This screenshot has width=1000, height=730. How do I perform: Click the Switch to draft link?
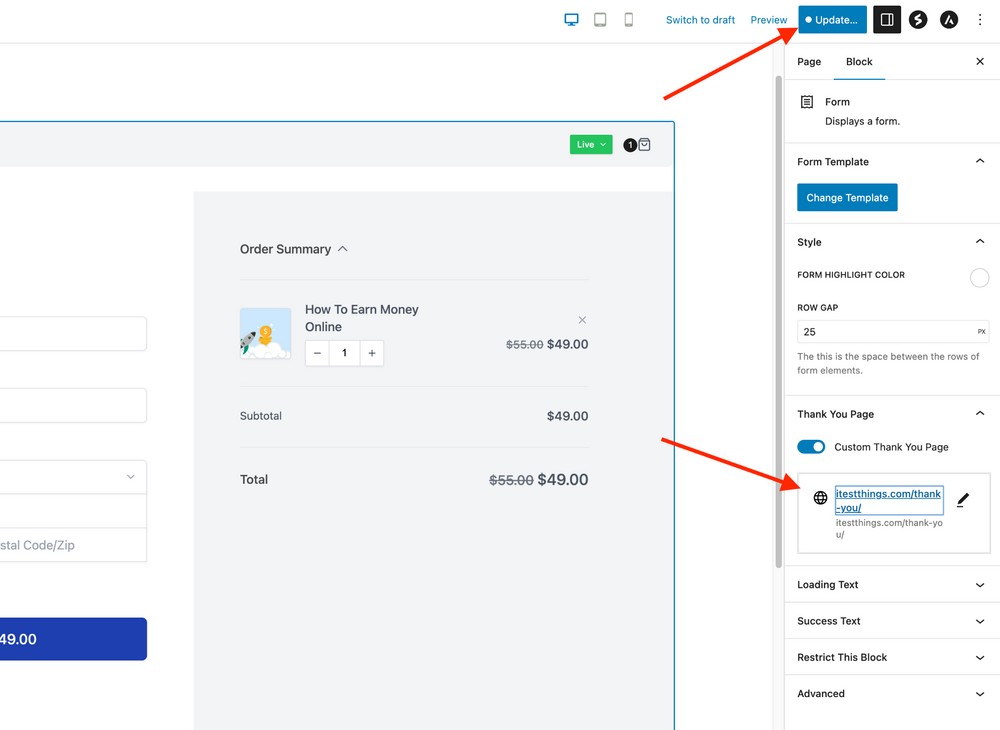coord(700,19)
